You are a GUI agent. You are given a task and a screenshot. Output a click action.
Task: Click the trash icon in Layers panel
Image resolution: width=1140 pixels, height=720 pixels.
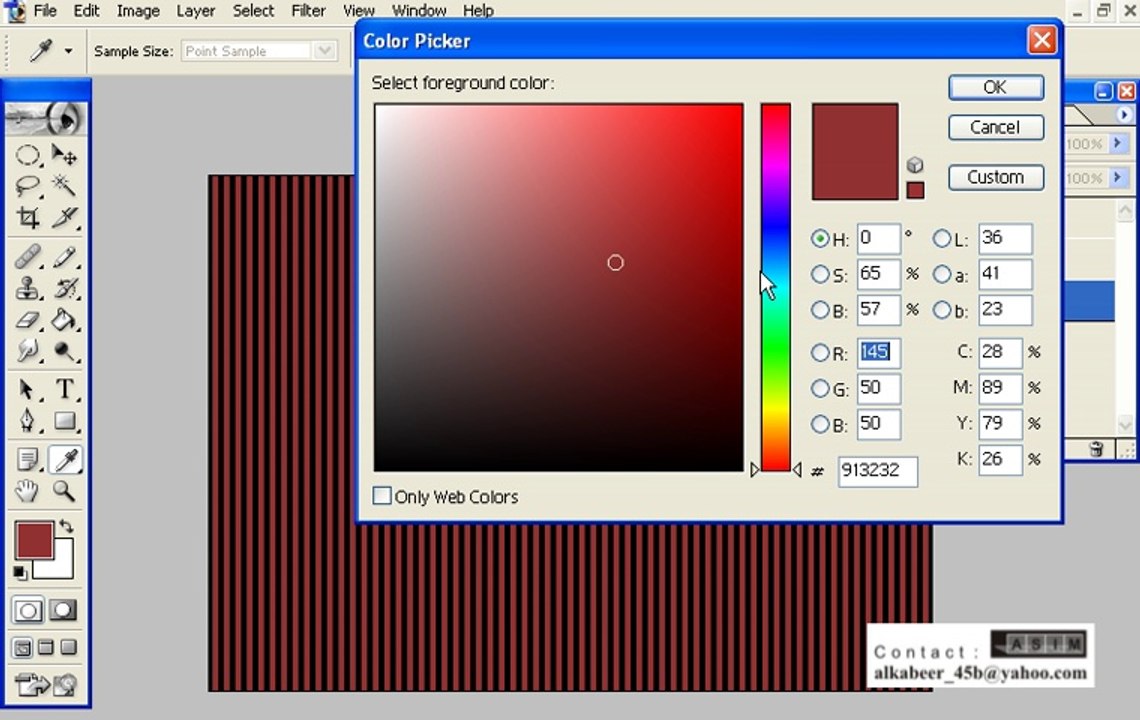coord(1096,449)
